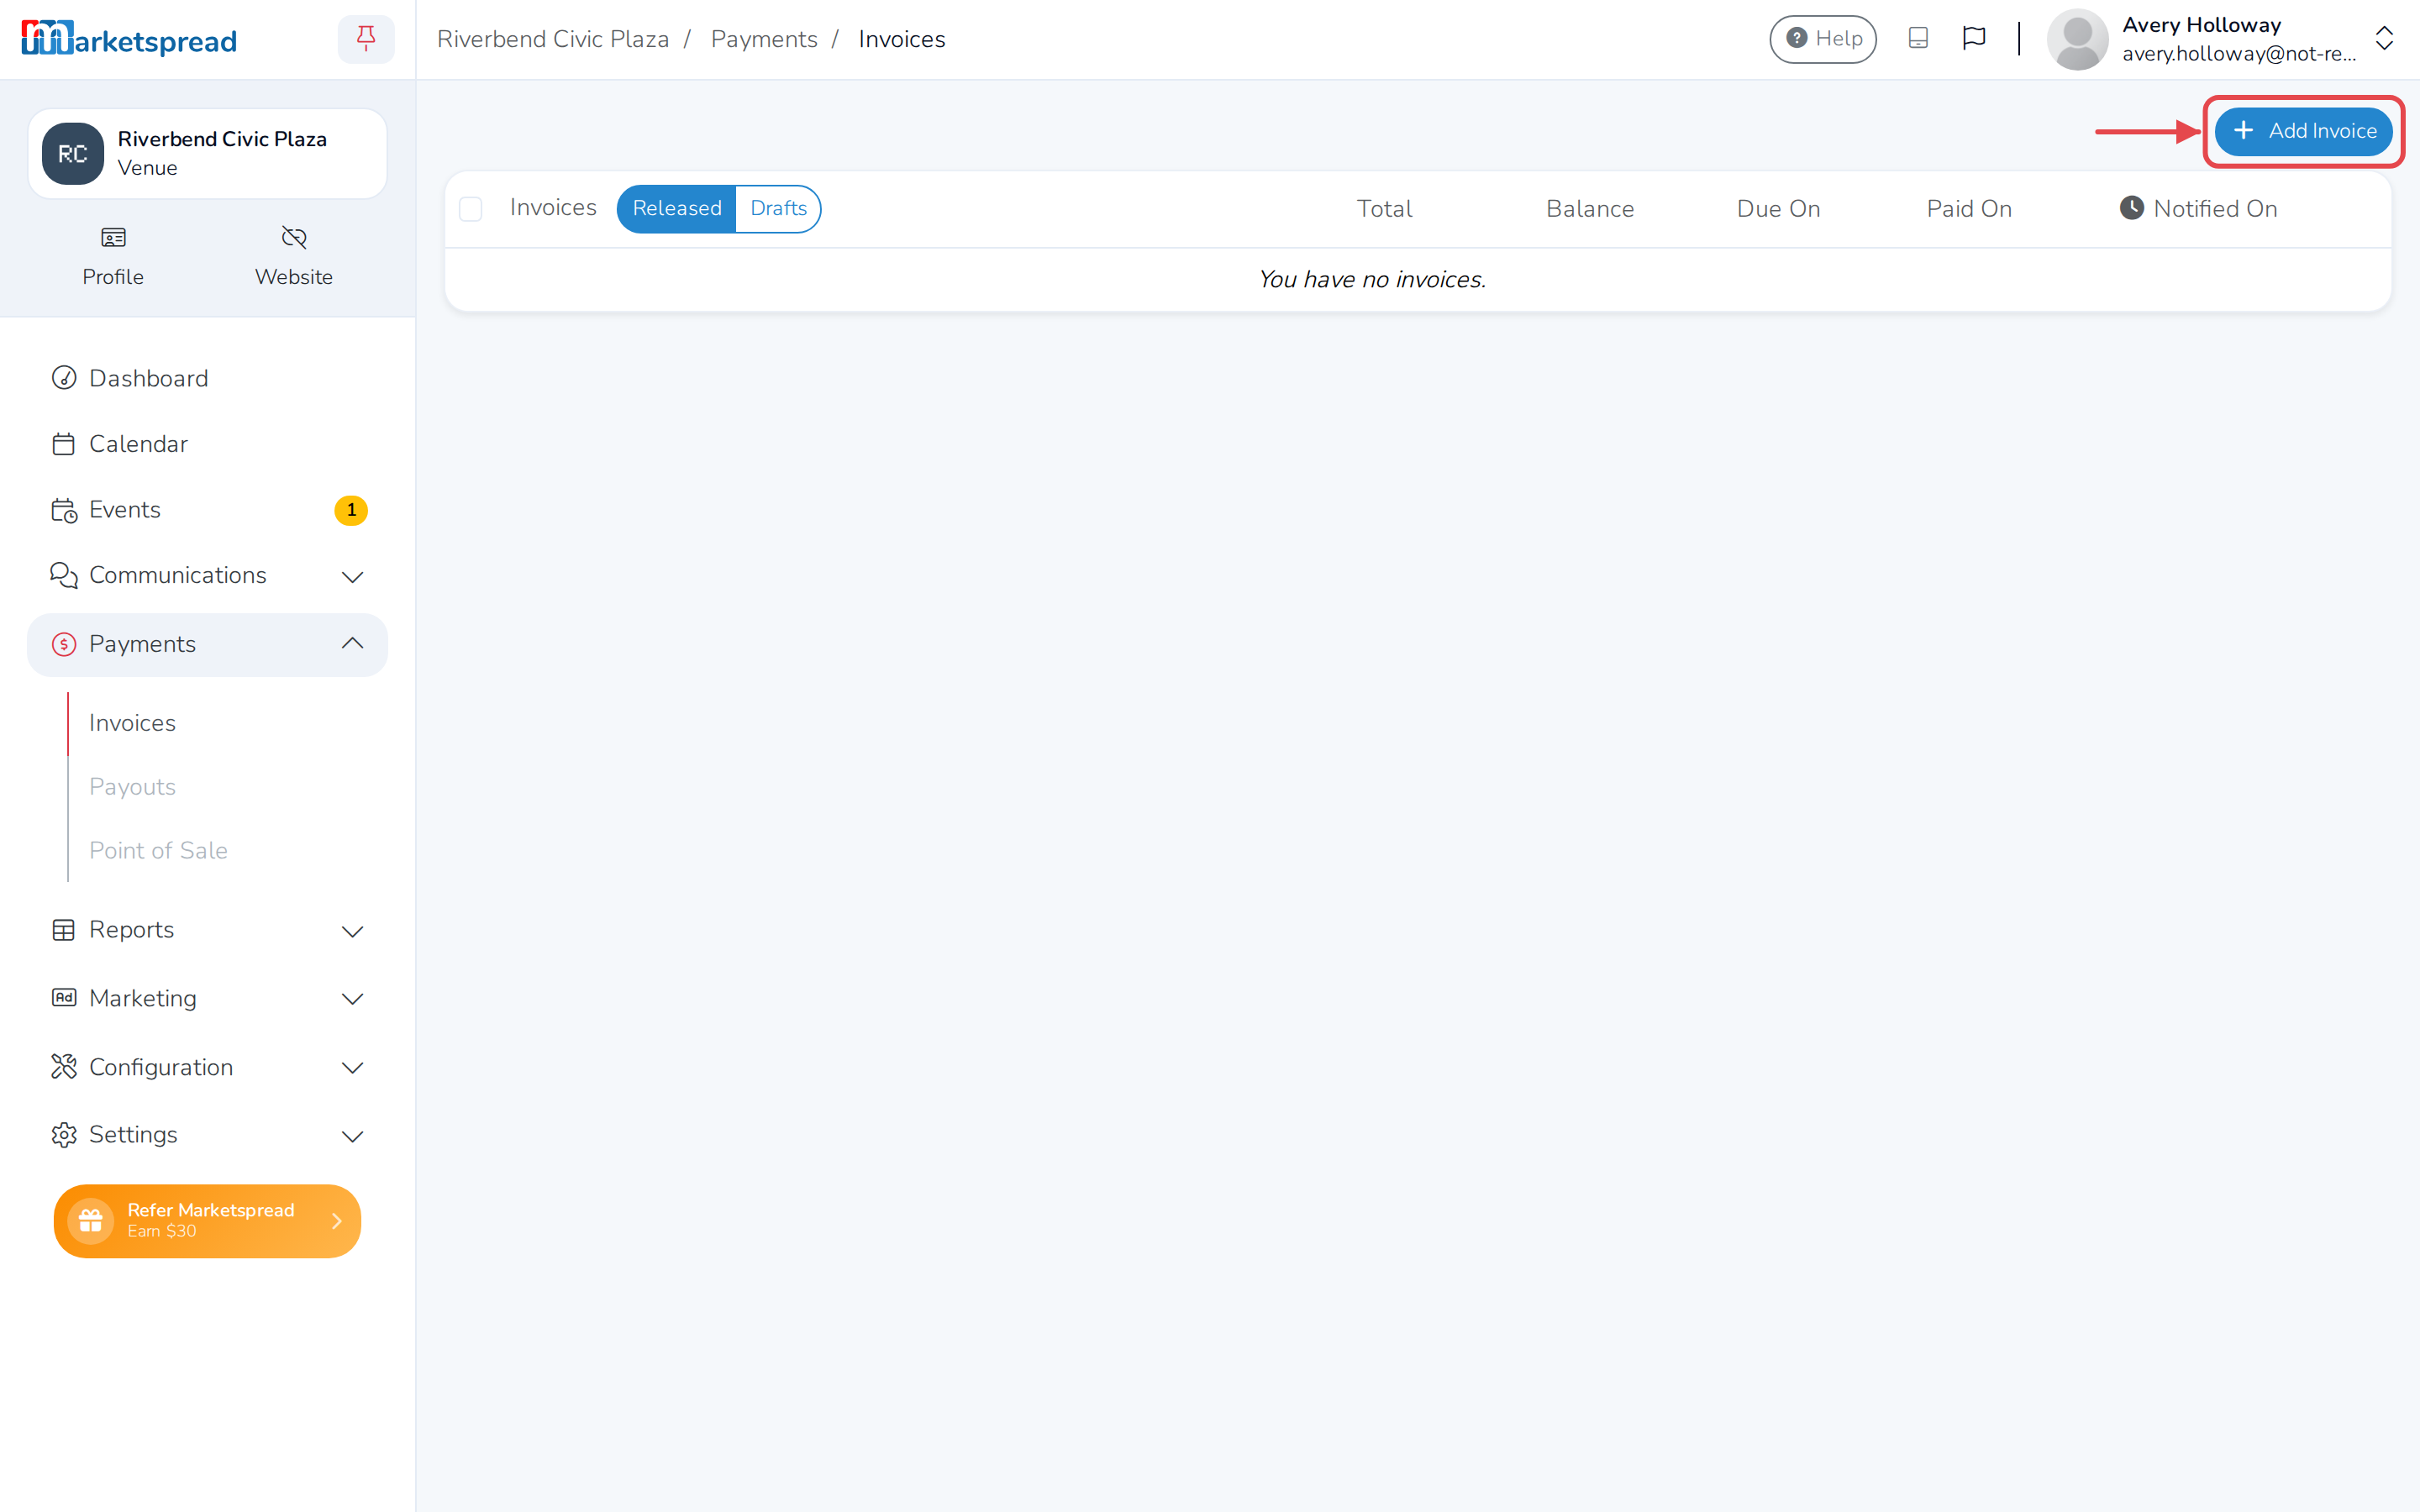Click the Add Invoice button
This screenshot has width=2420, height=1512.
coord(2303,131)
